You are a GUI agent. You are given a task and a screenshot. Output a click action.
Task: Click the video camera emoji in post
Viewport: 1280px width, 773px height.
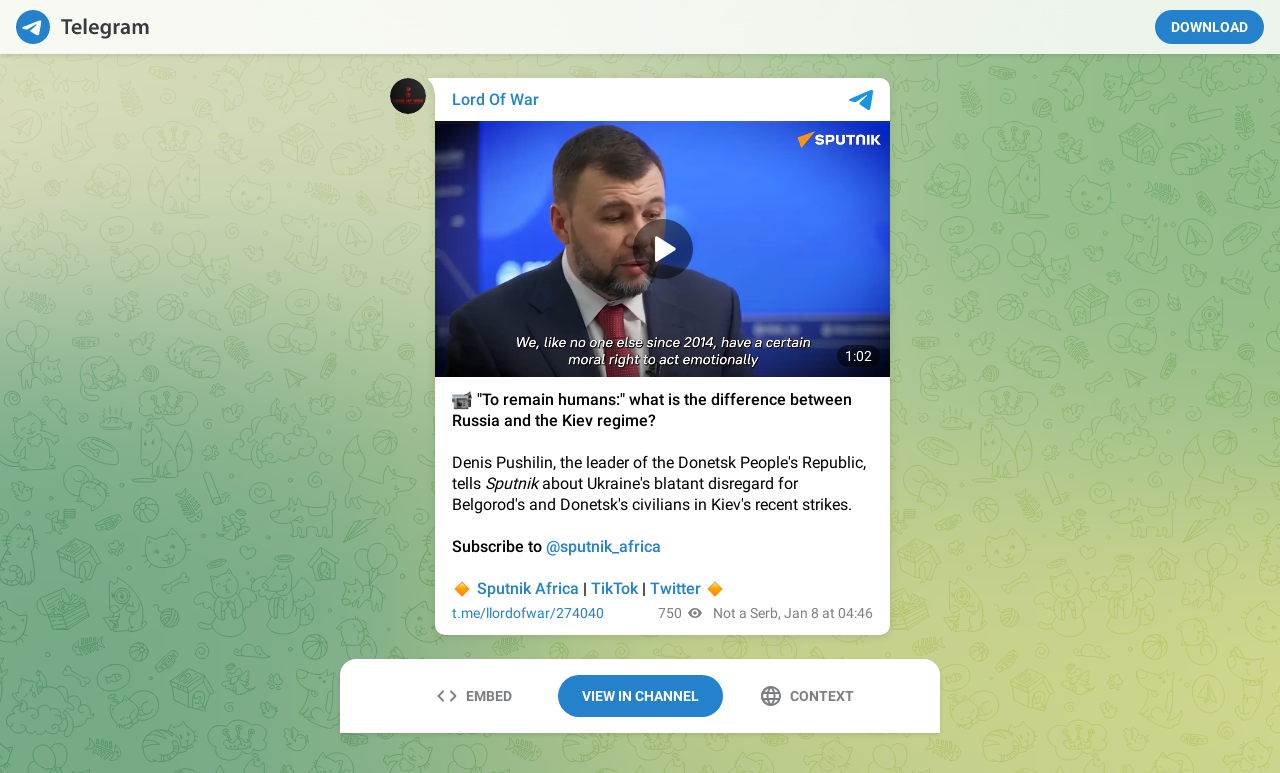pos(461,400)
